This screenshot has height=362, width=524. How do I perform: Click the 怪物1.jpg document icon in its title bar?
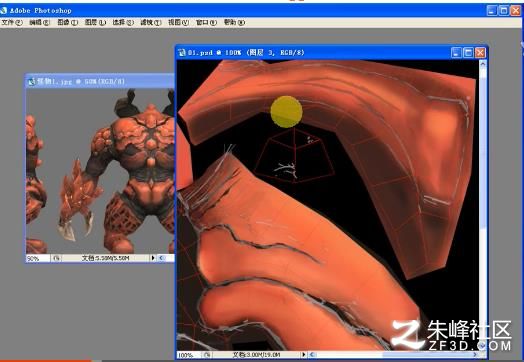click(x=32, y=81)
